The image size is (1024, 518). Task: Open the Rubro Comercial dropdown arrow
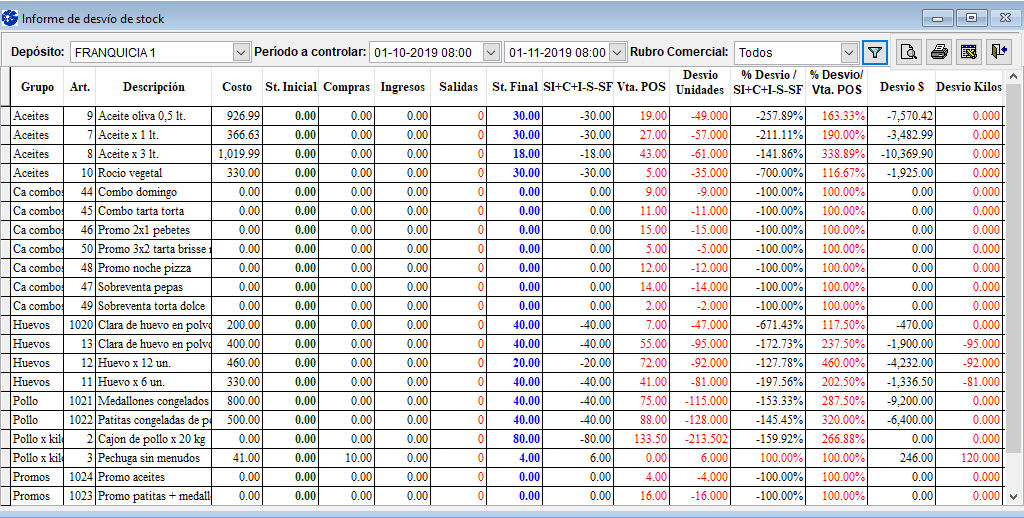coord(849,52)
